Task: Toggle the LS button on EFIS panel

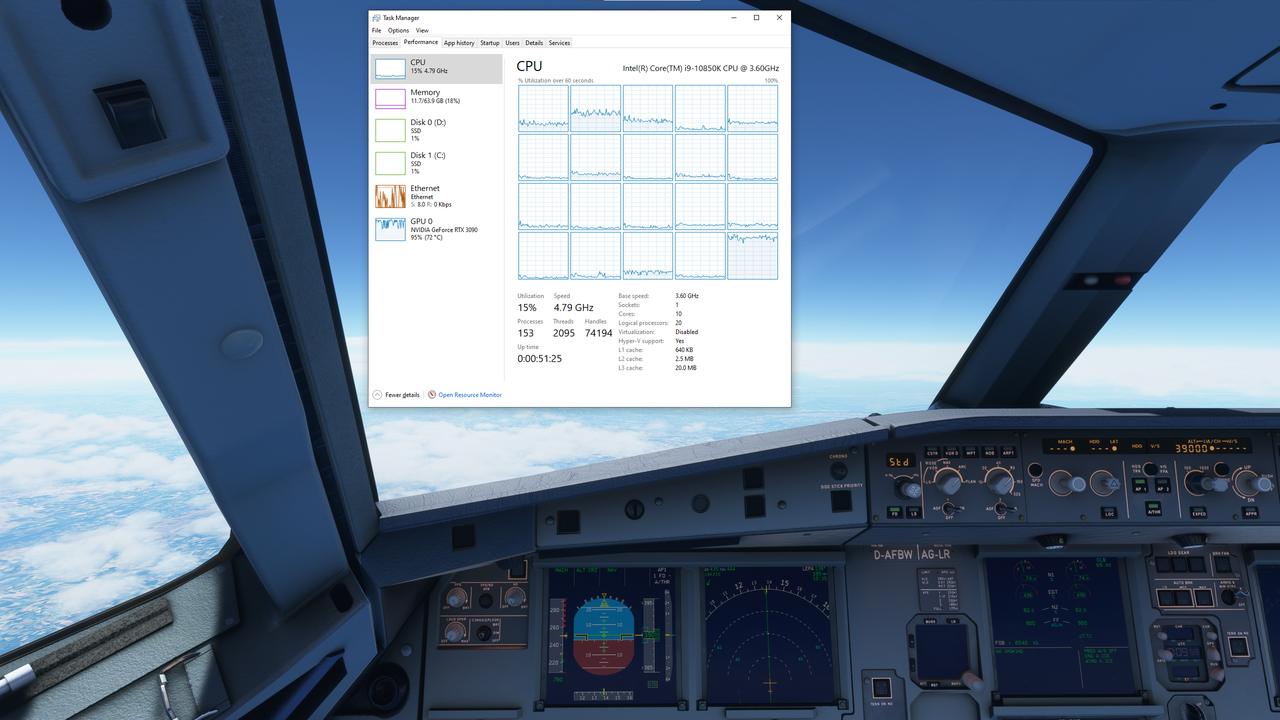Action: tap(914, 512)
